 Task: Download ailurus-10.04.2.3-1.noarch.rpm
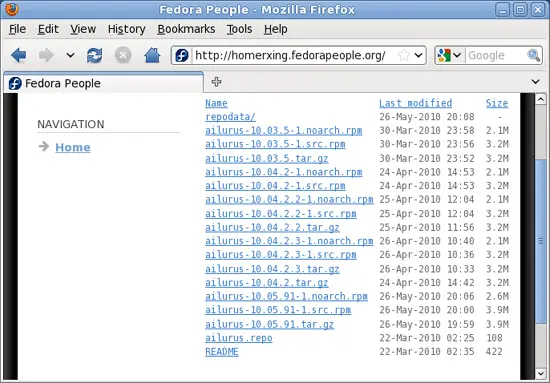pos(289,241)
